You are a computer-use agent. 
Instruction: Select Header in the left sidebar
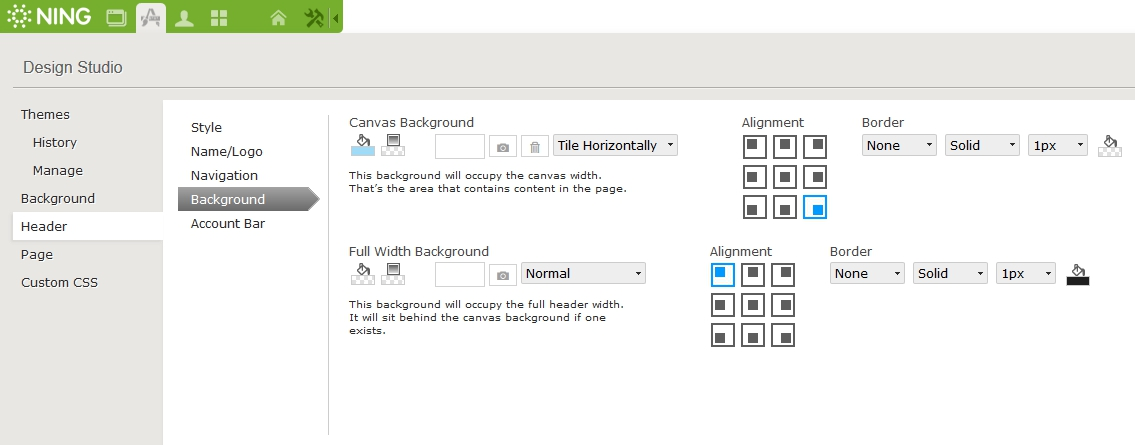[x=88, y=226]
